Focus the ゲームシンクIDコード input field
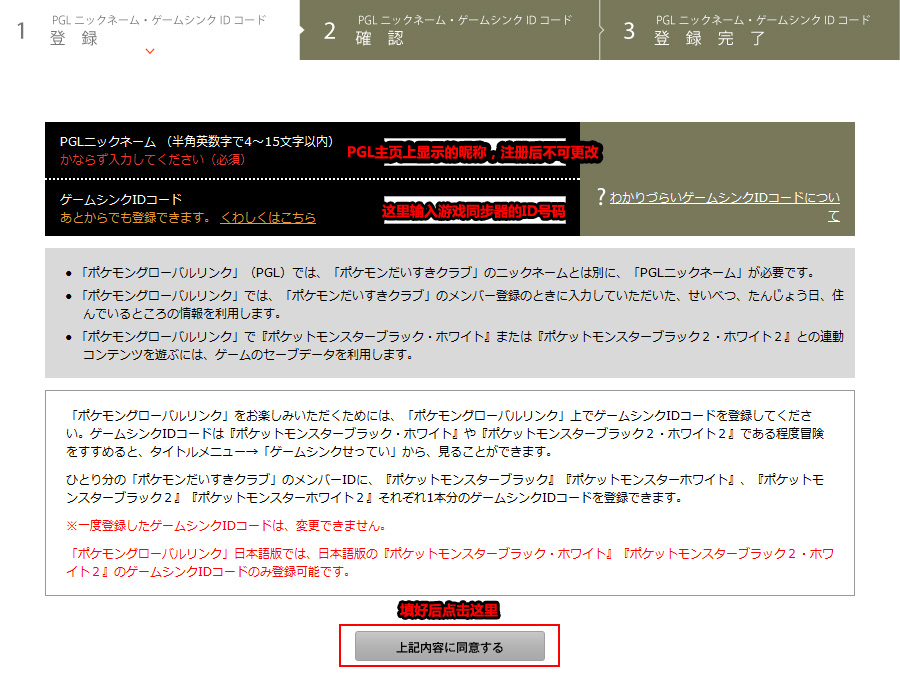Image resolution: width=900 pixels, height=699 pixels. [475, 211]
